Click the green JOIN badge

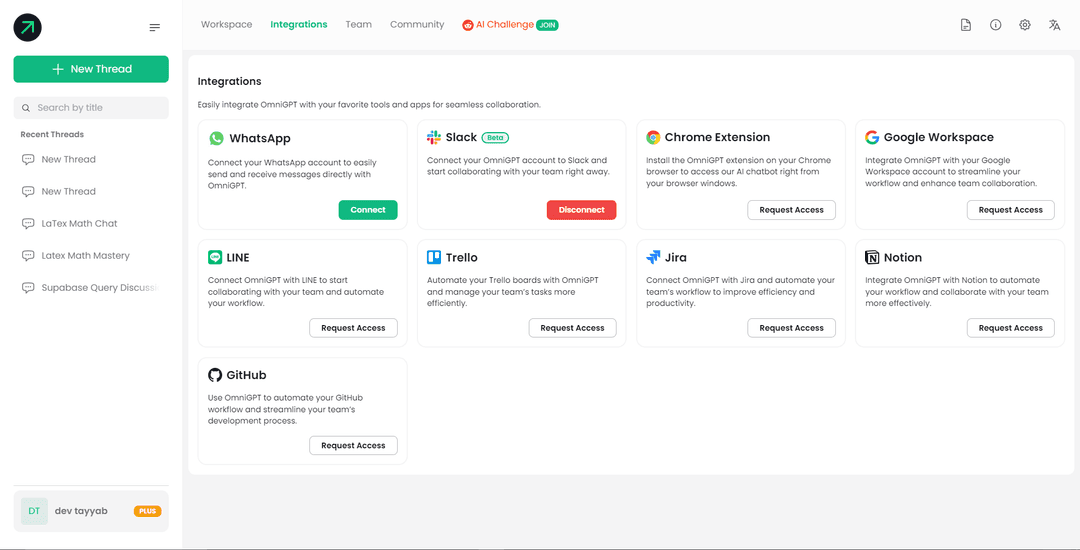[x=548, y=25]
